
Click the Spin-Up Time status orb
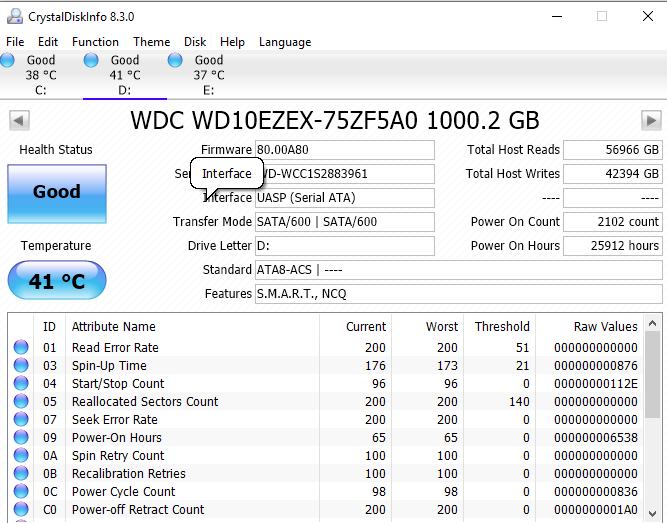tap(21, 366)
